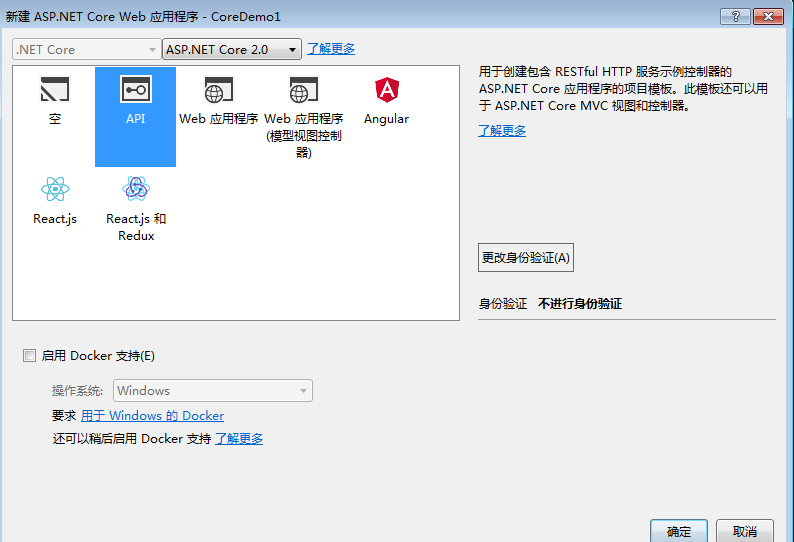Select the Angular template icon

(387, 90)
